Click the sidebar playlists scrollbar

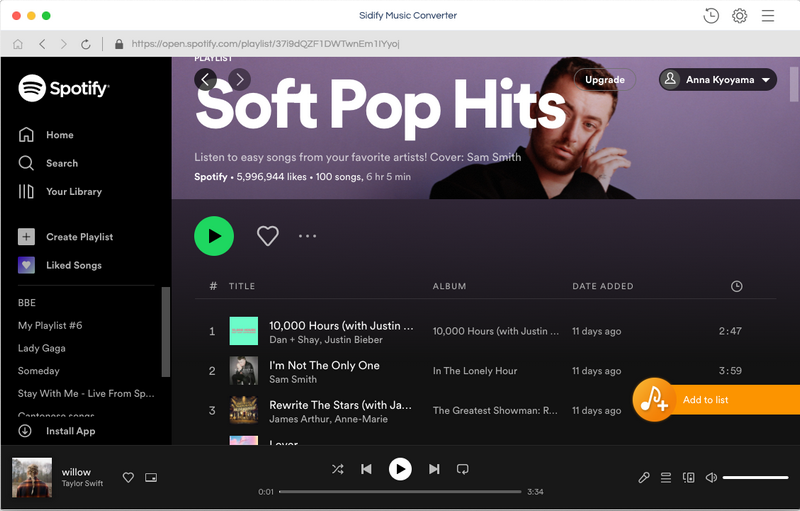click(165, 332)
